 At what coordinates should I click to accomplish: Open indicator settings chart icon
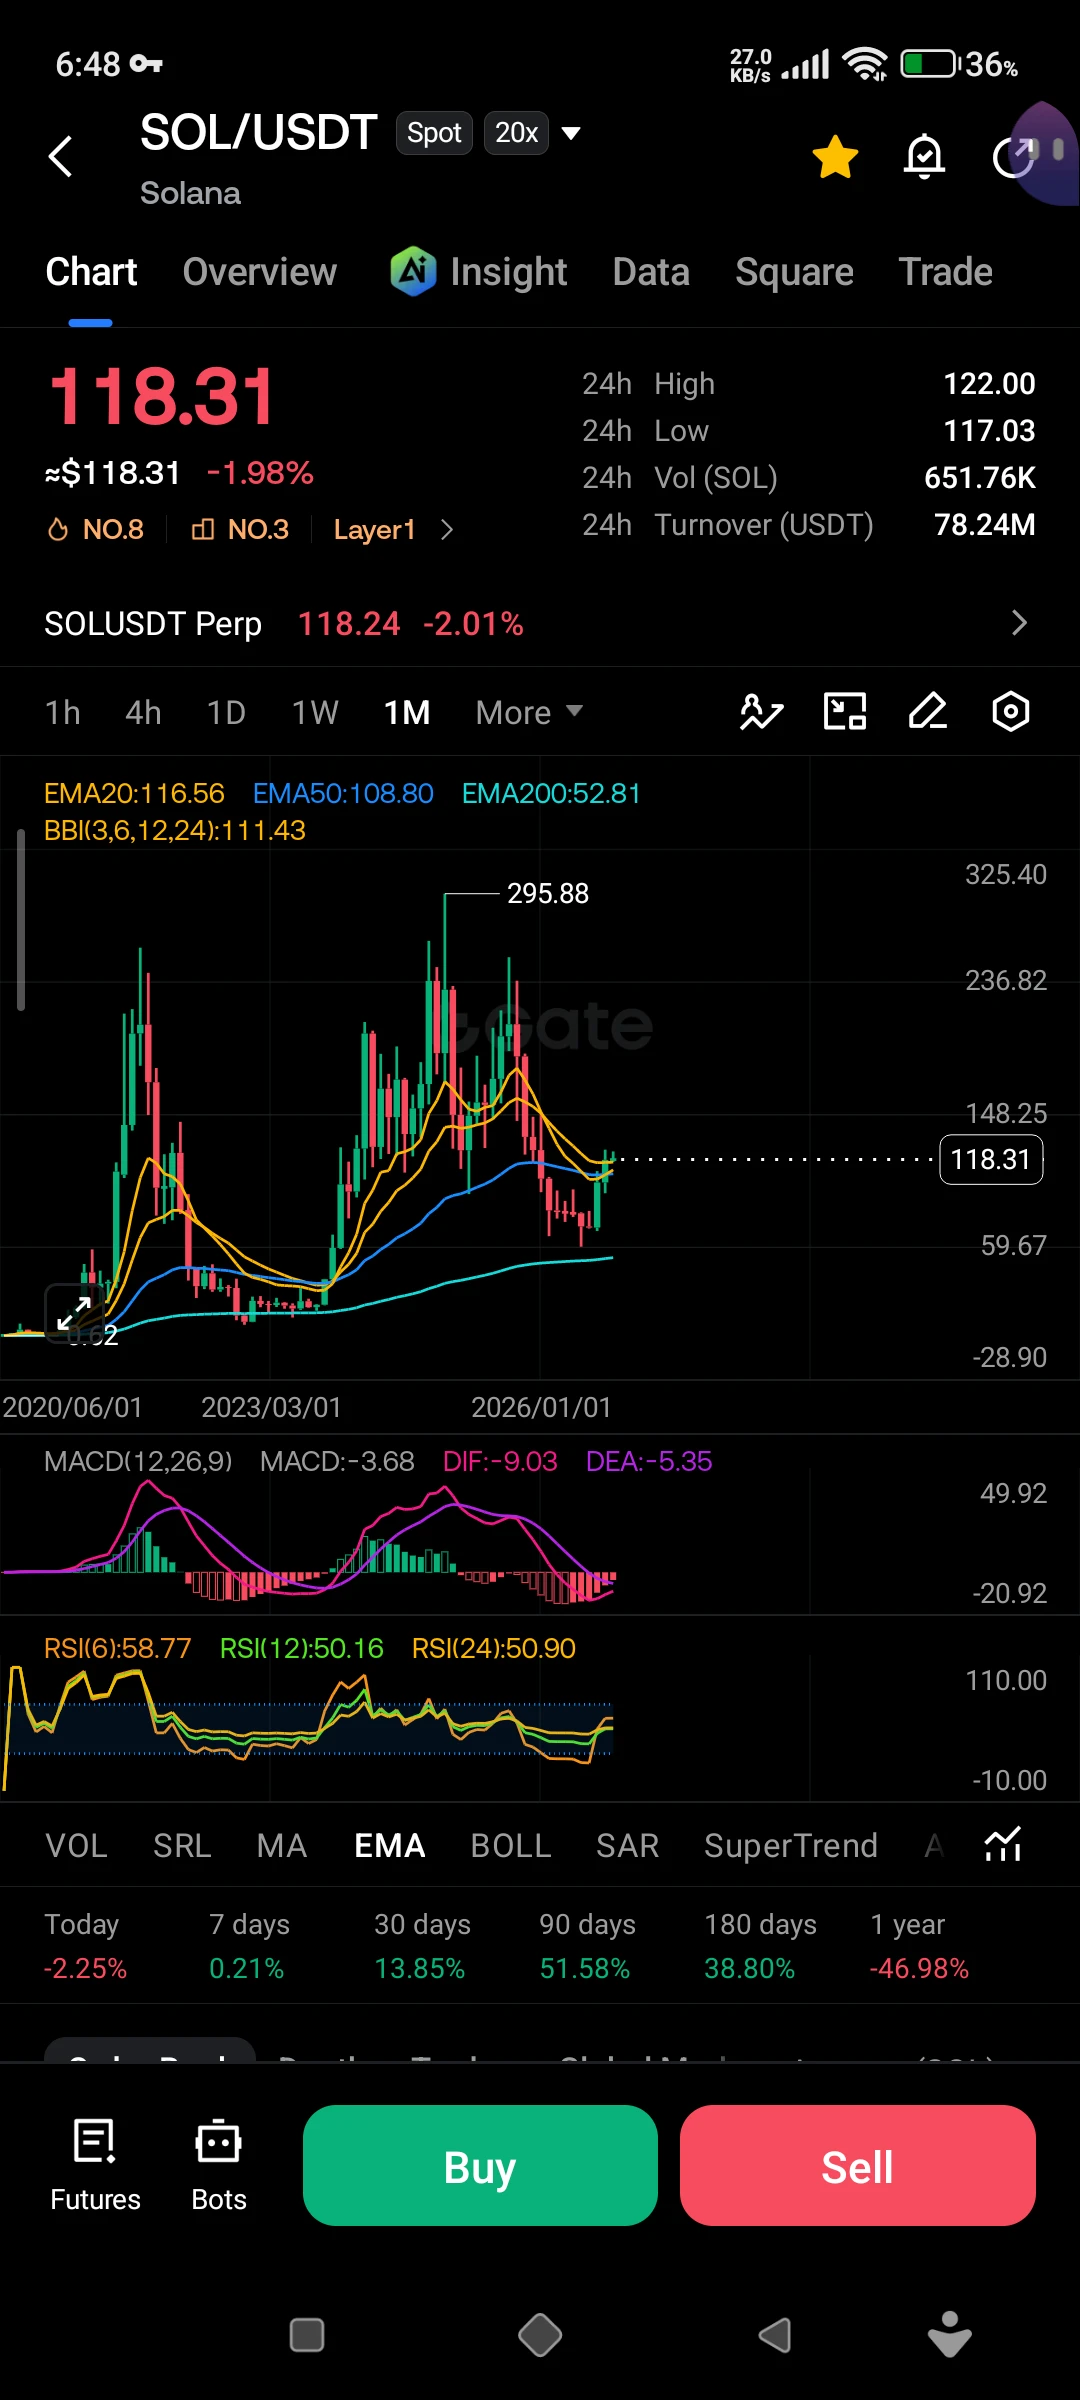pyautogui.click(x=1003, y=1845)
